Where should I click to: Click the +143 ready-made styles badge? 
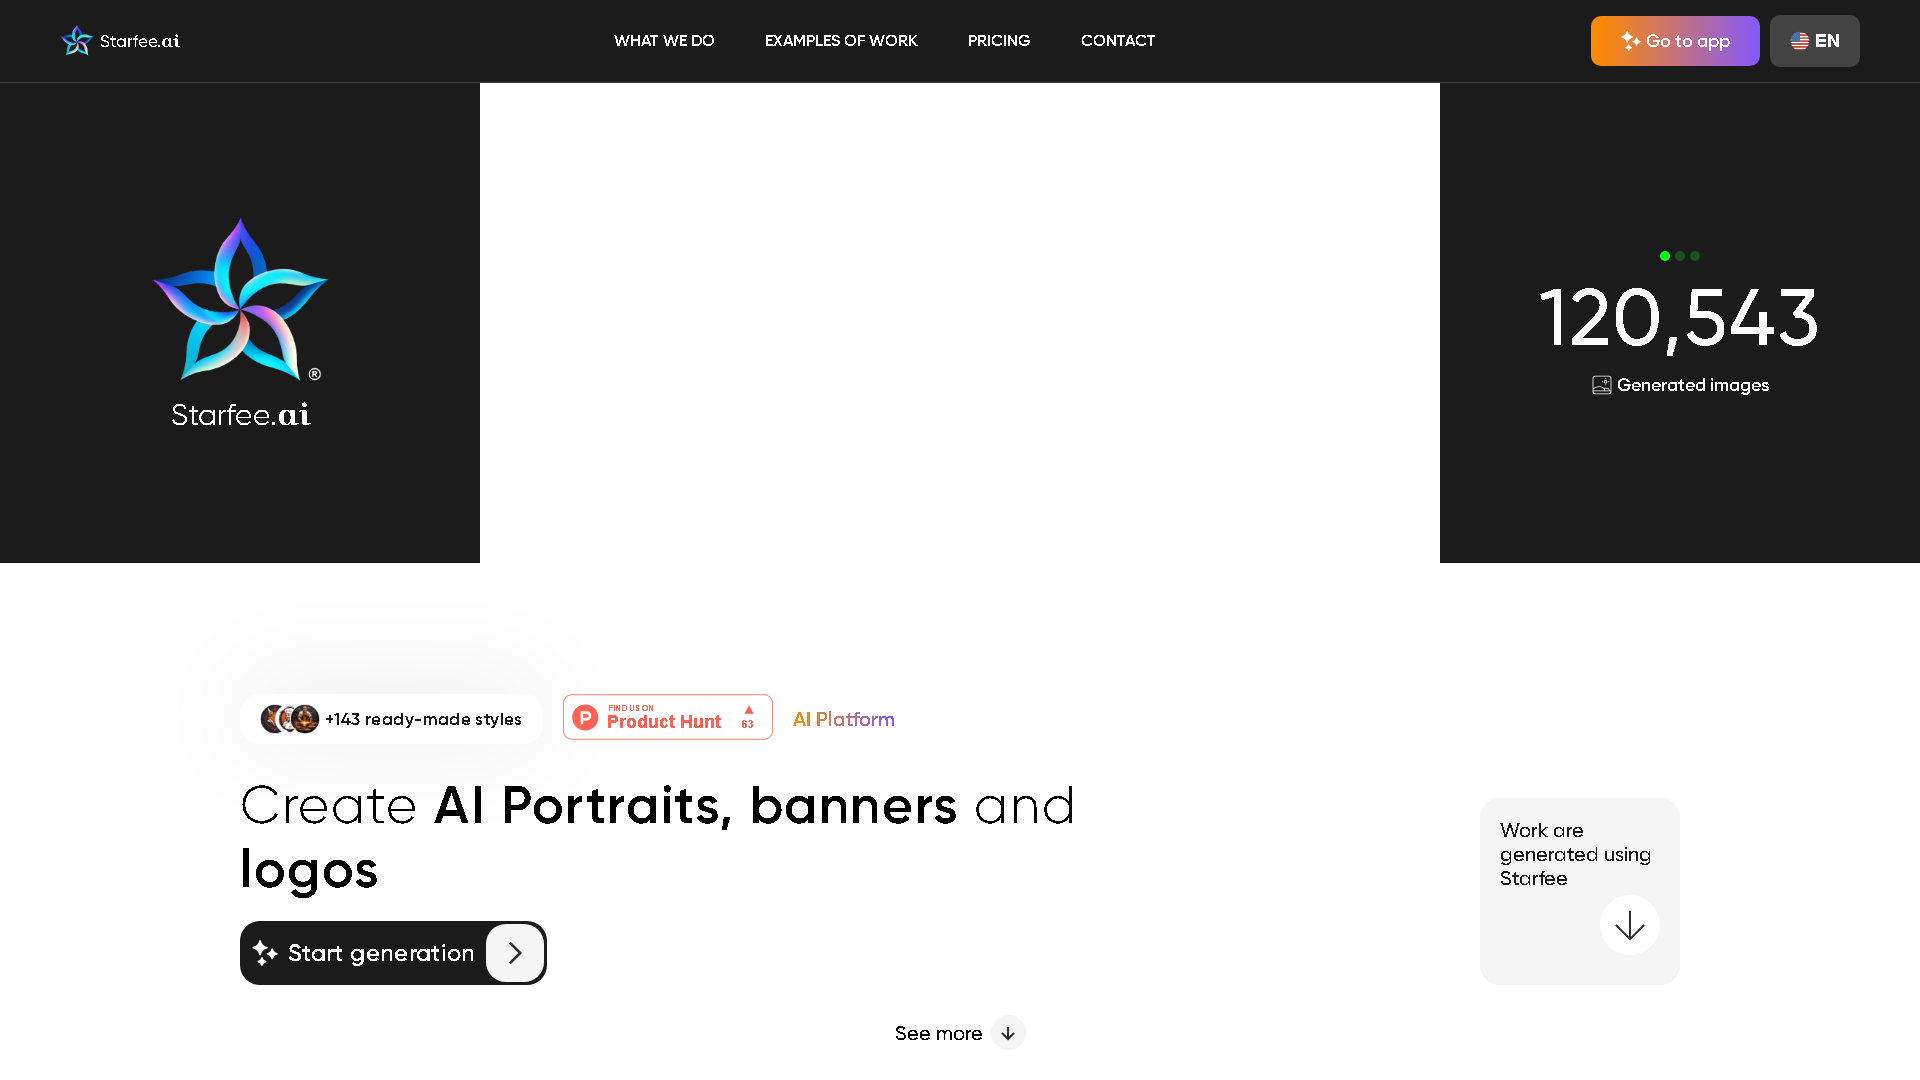[392, 719]
